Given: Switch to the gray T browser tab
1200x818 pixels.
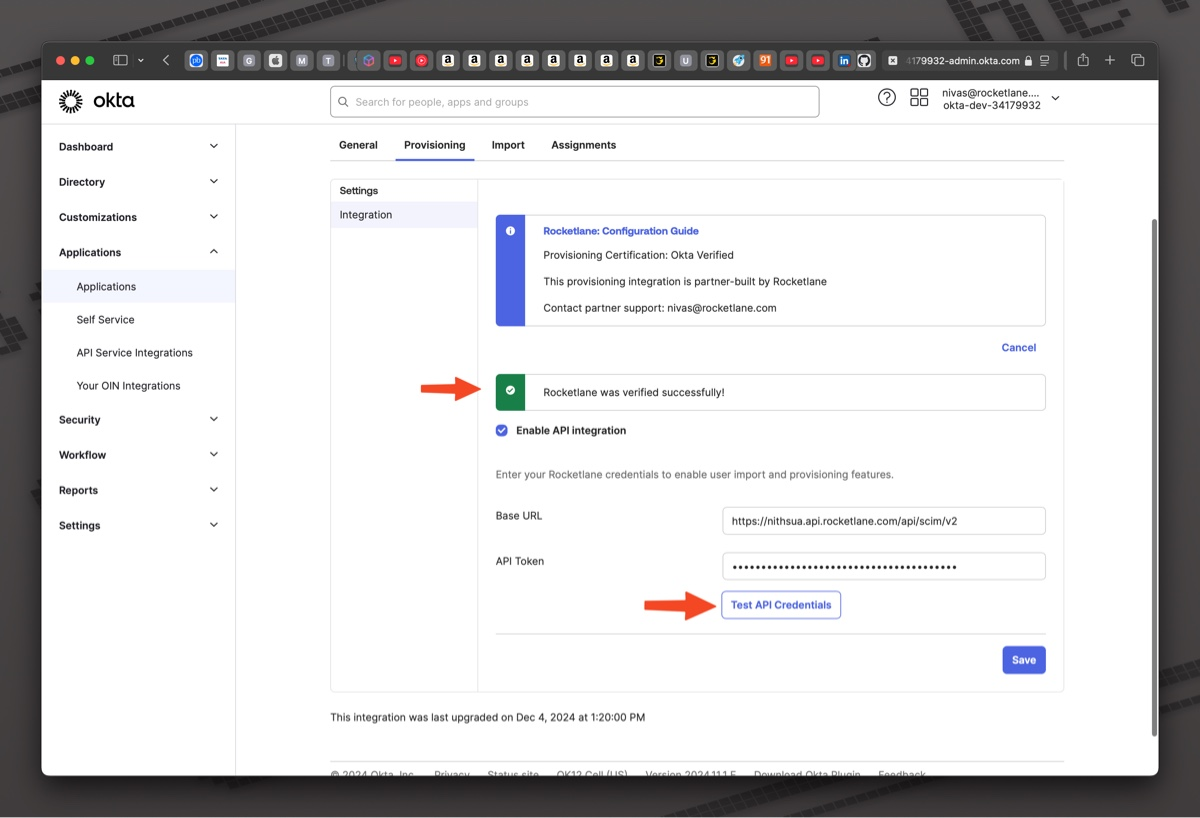Looking at the screenshot, I should point(328,61).
